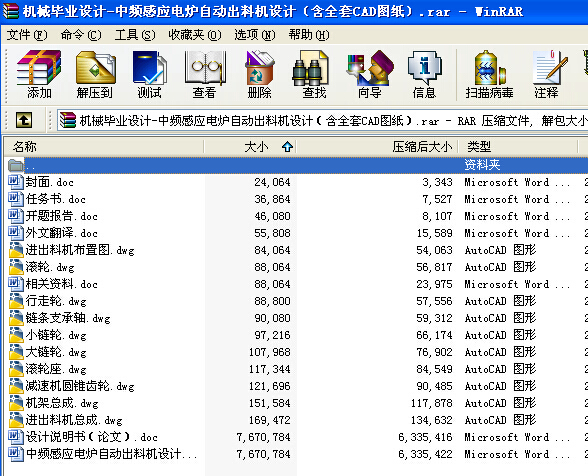588x476 pixels.
Task: Open the 收藏夹(O) menu
Action: [195, 35]
